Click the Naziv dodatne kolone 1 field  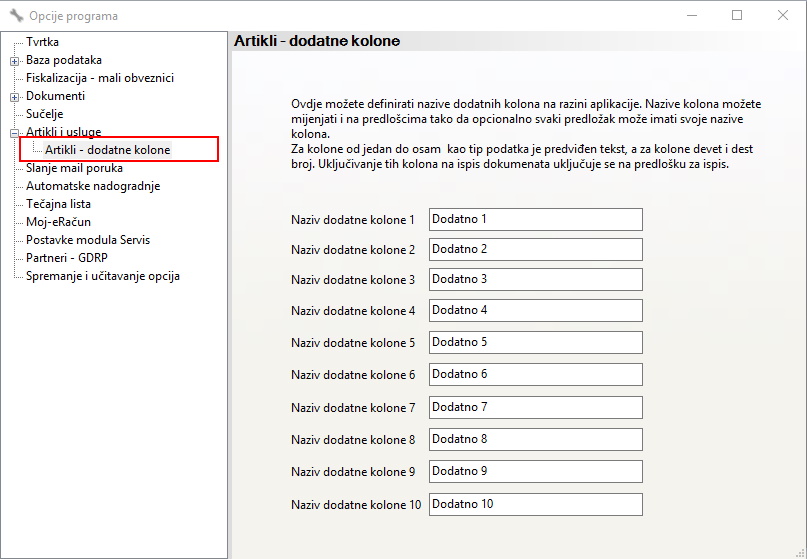coord(535,219)
